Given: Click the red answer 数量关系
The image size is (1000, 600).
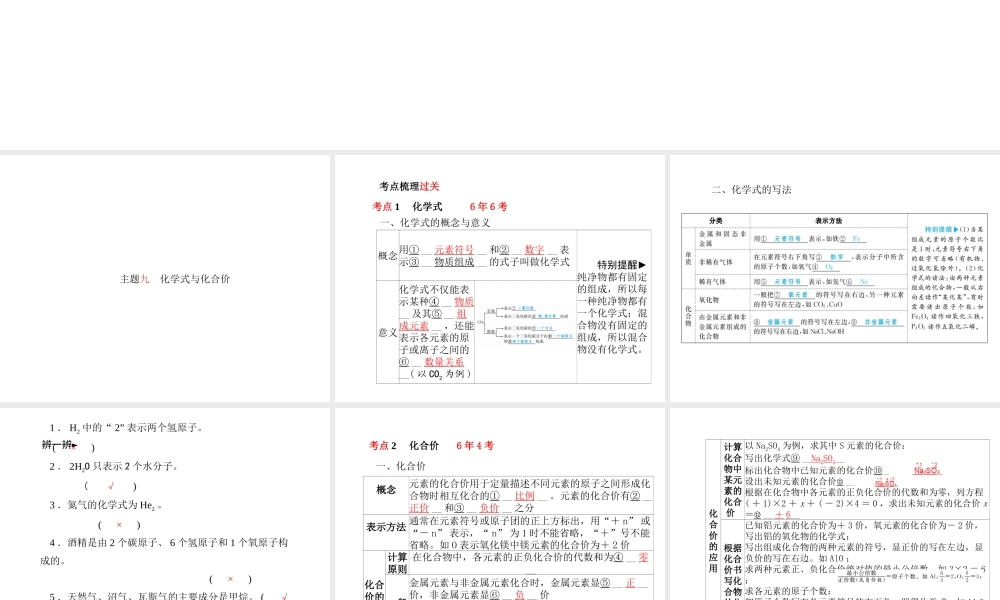Looking at the screenshot, I should coord(444,362).
